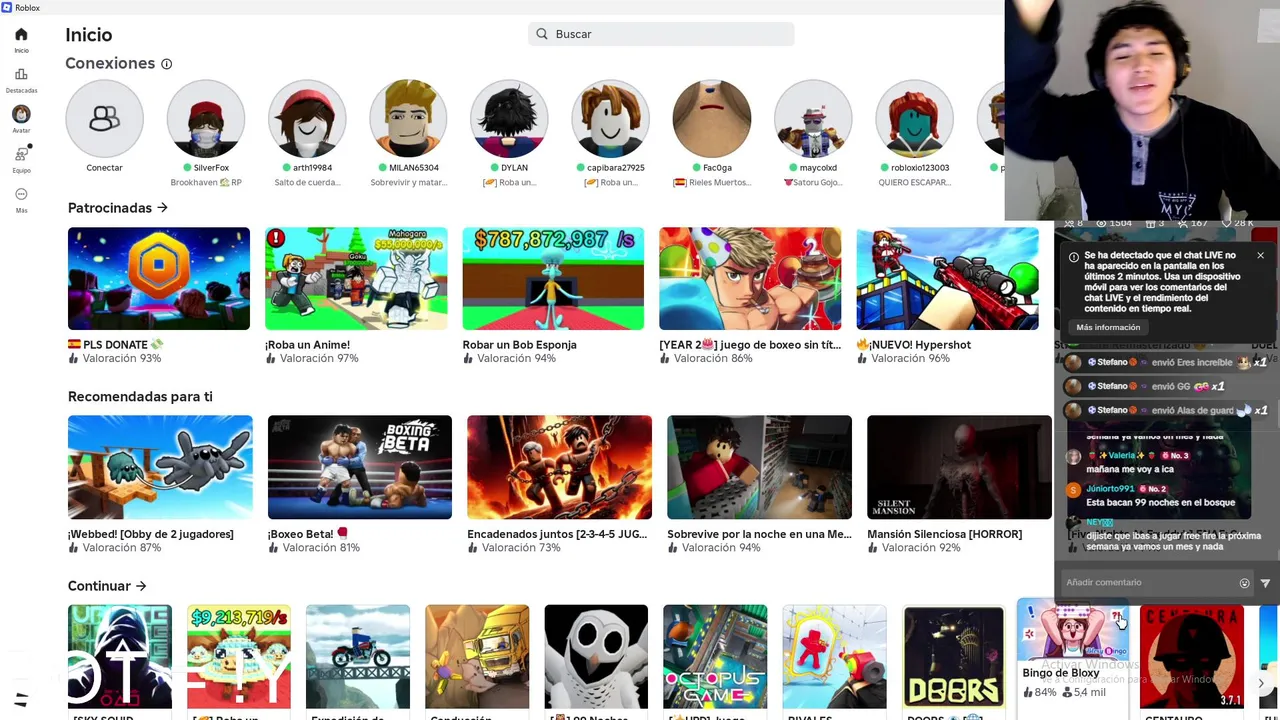The height and width of the screenshot is (720, 1280).
Task: Open the white owl 99 Noches thumbnail
Action: click(596, 657)
